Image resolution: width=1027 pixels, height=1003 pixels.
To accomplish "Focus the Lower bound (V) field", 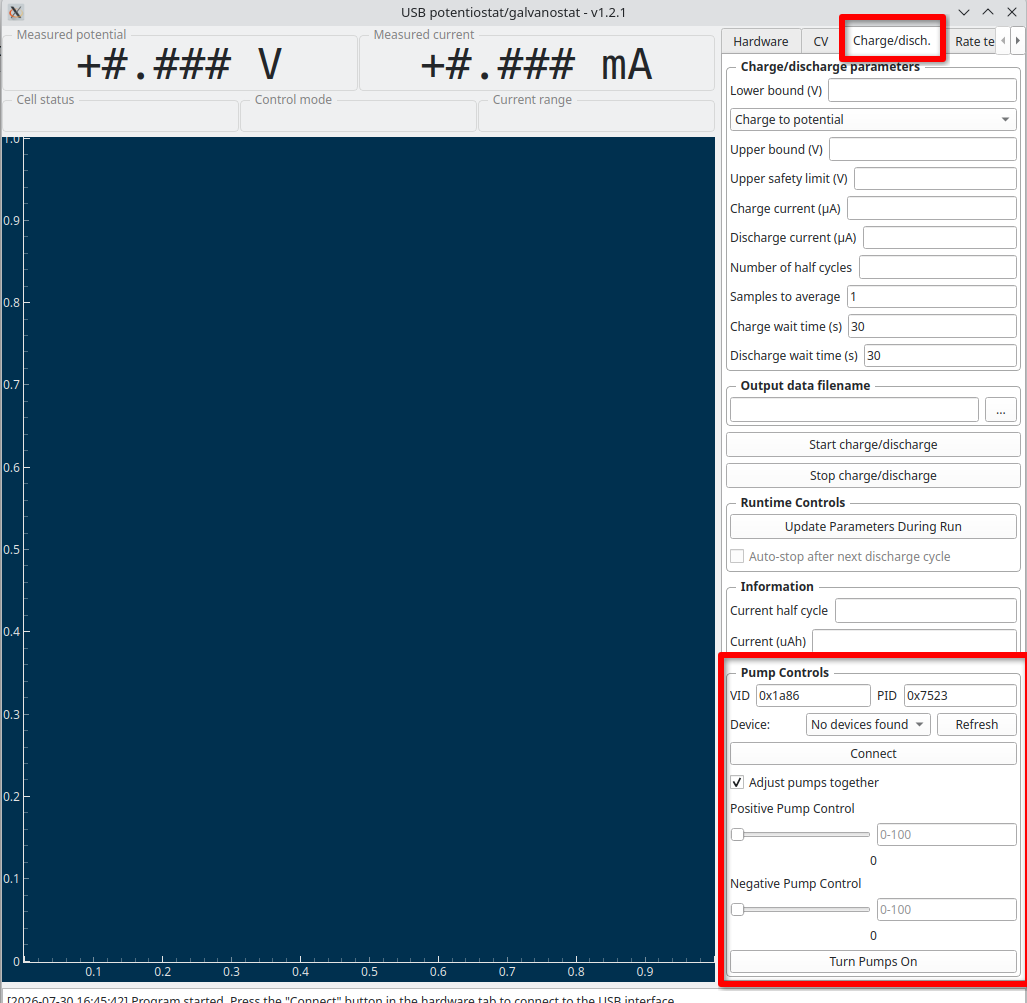I will (x=922, y=90).
